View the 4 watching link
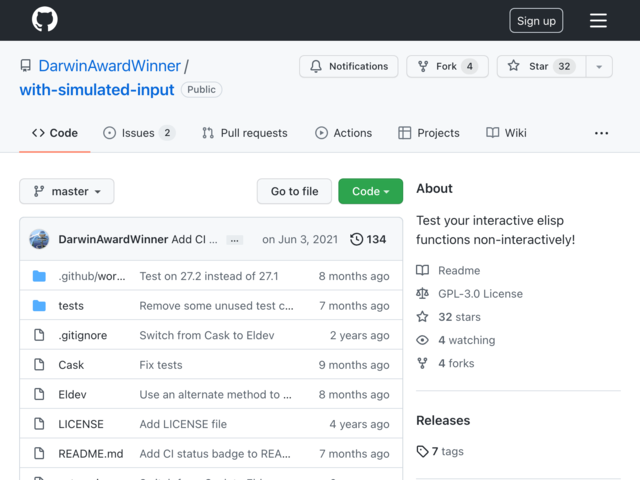This screenshot has width=640, height=480. tap(456, 340)
